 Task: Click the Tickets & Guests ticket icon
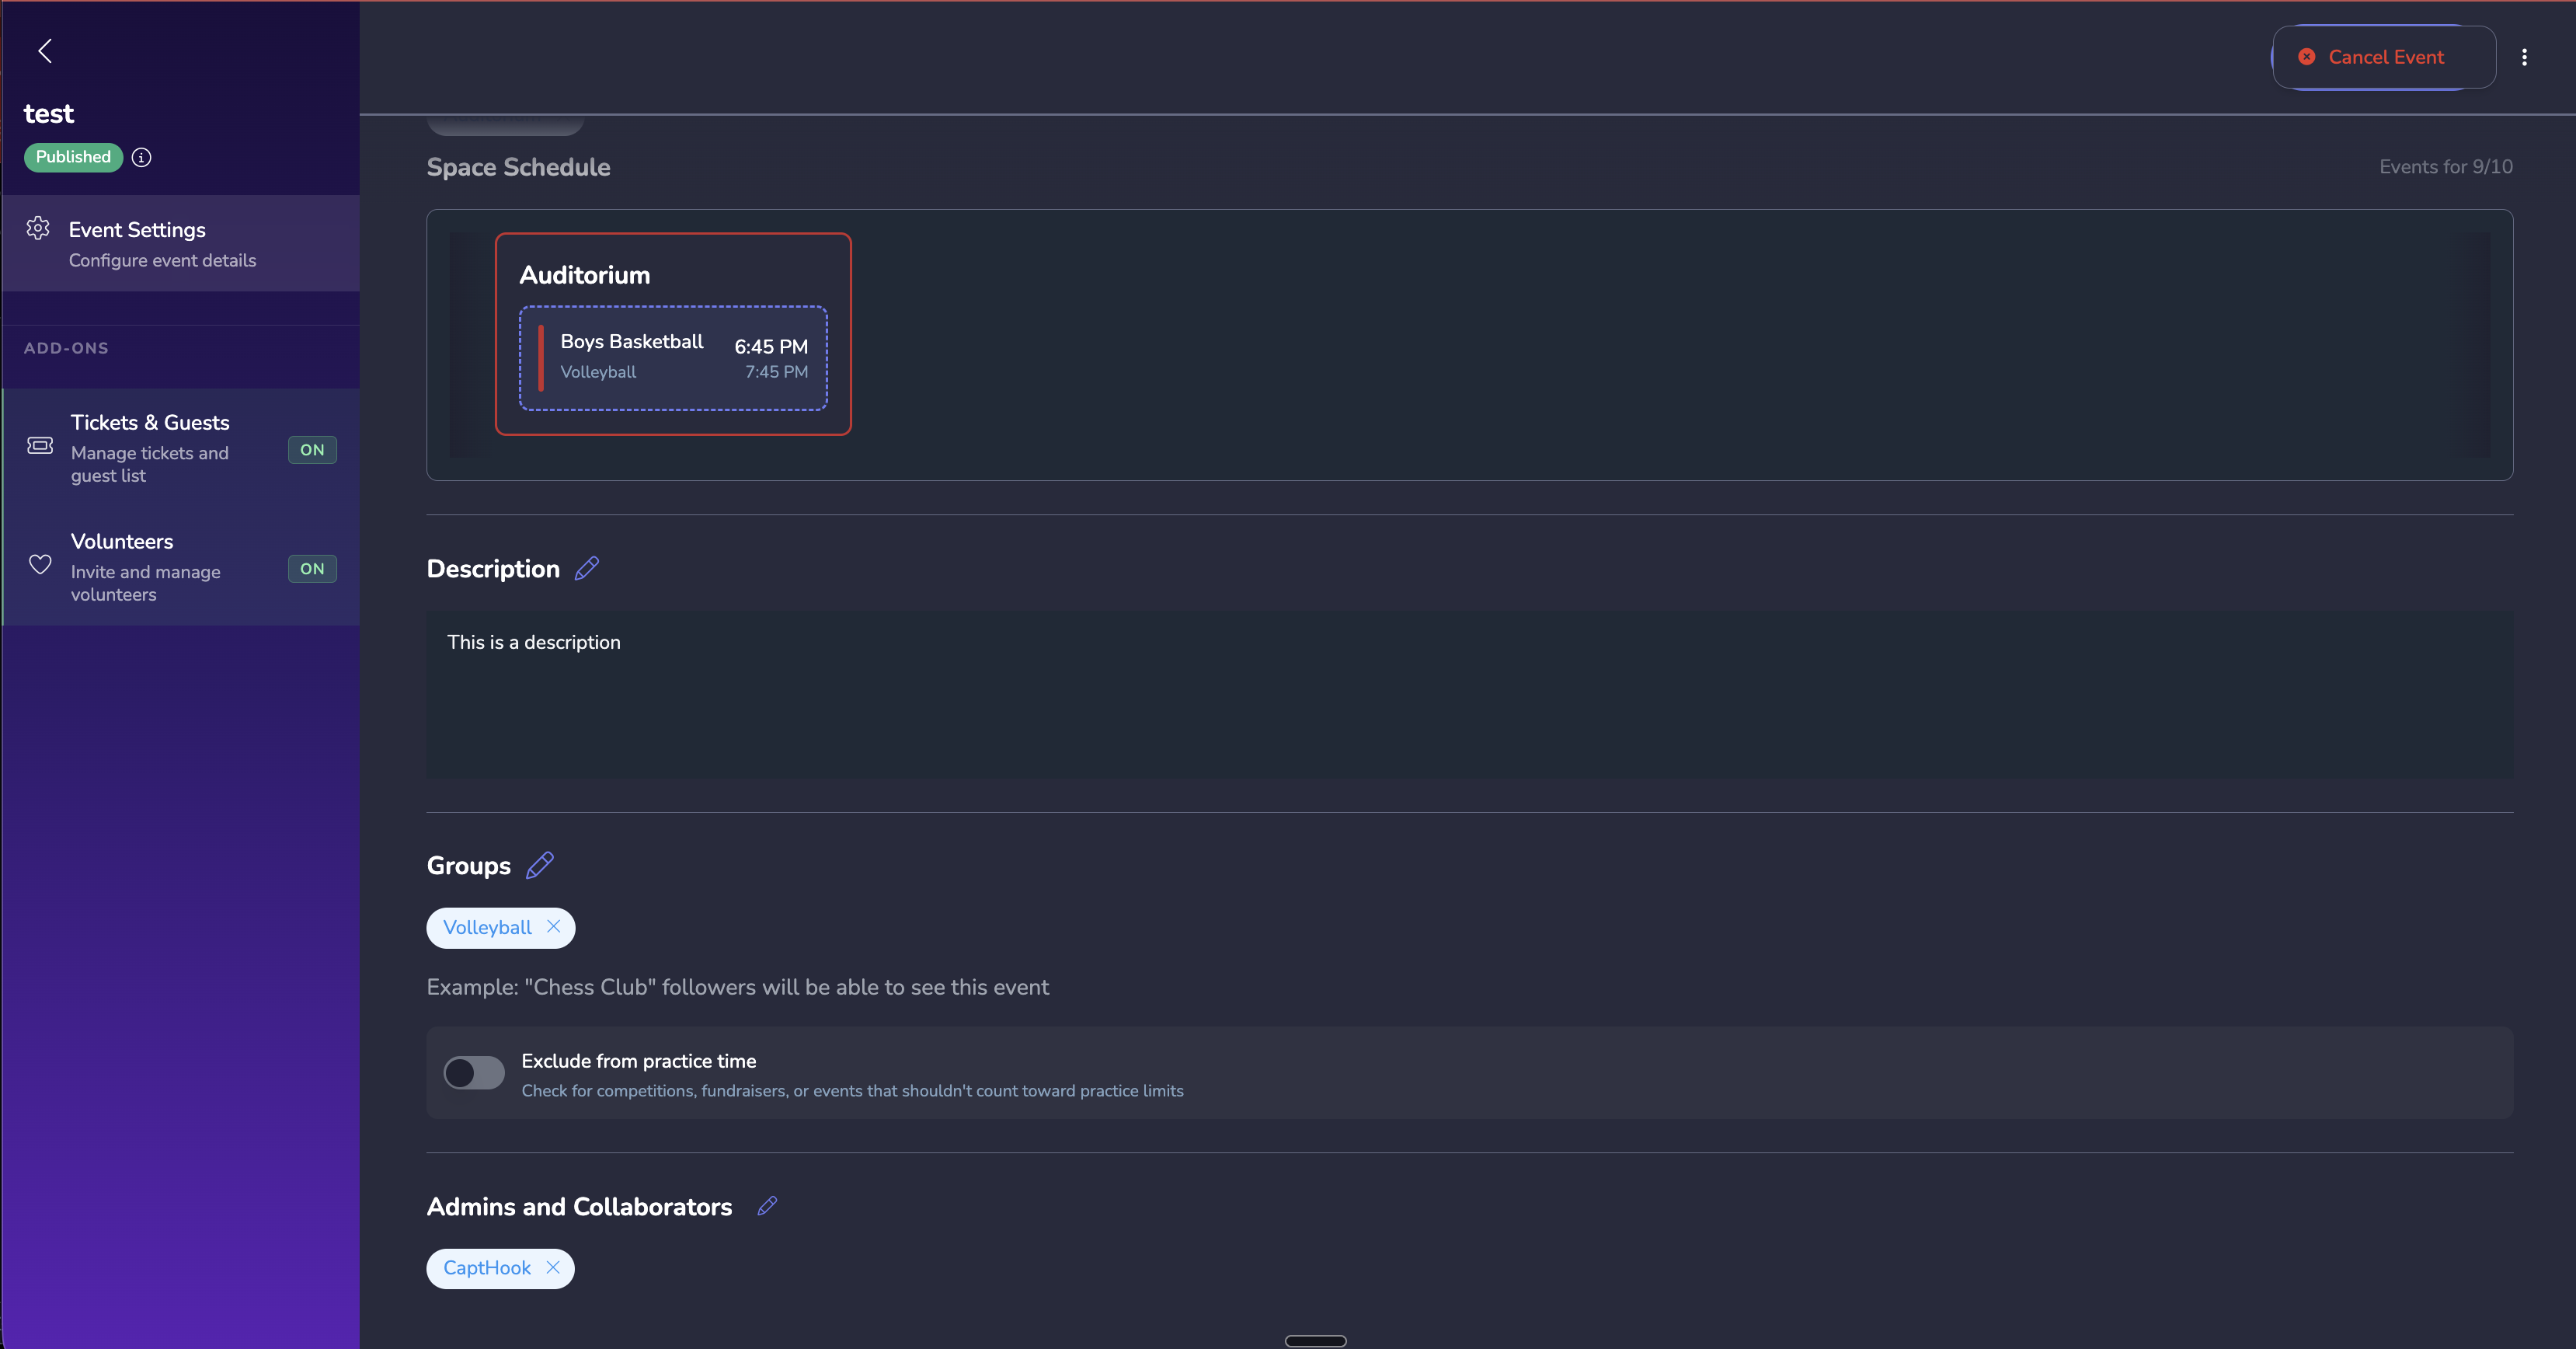(x=39, y=446)
